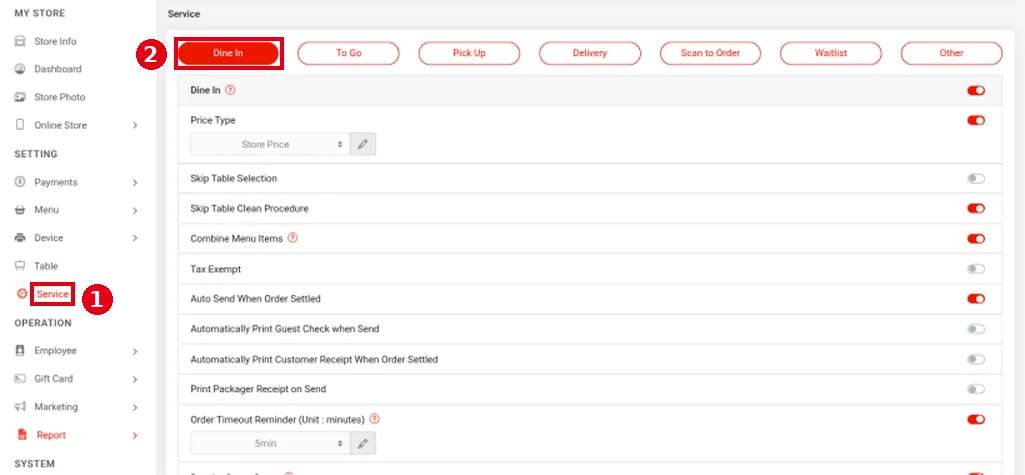The height and width of the screenshot is (475, 1025).
Task: Click the Tax Exempt label text
Action: coord(216,269)
